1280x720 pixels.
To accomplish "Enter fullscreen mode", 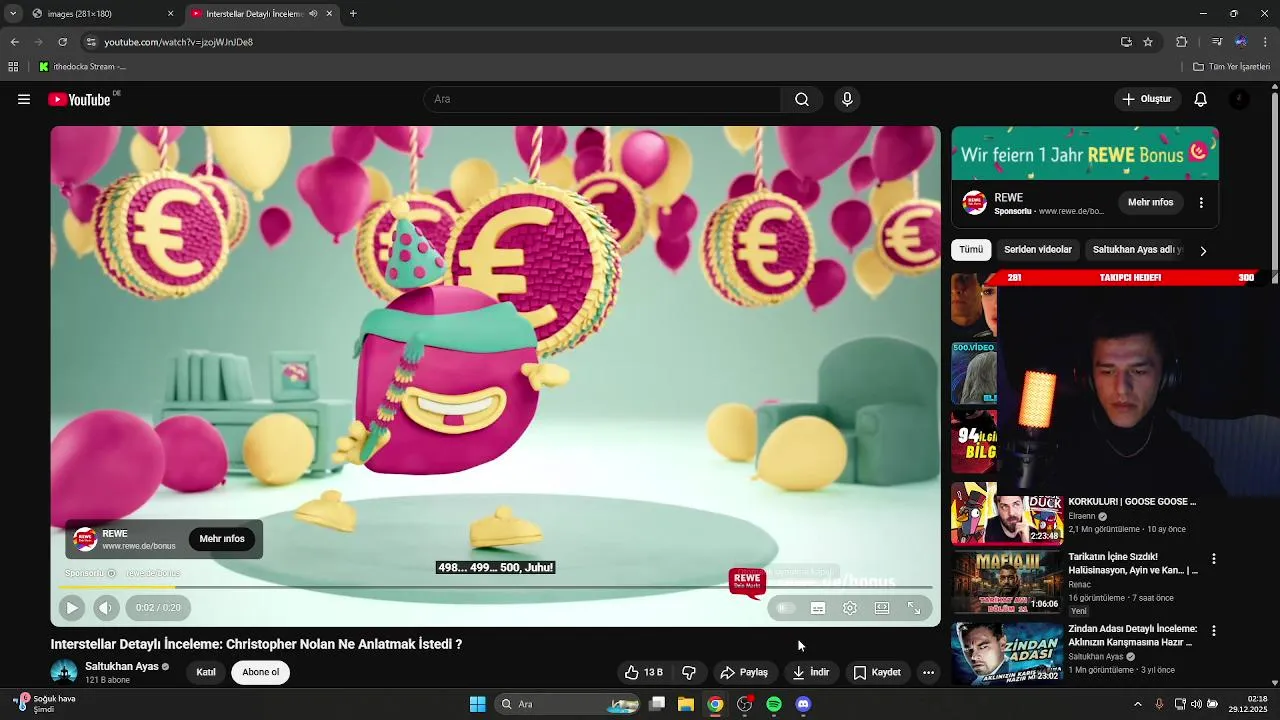I will pos(914,607).
